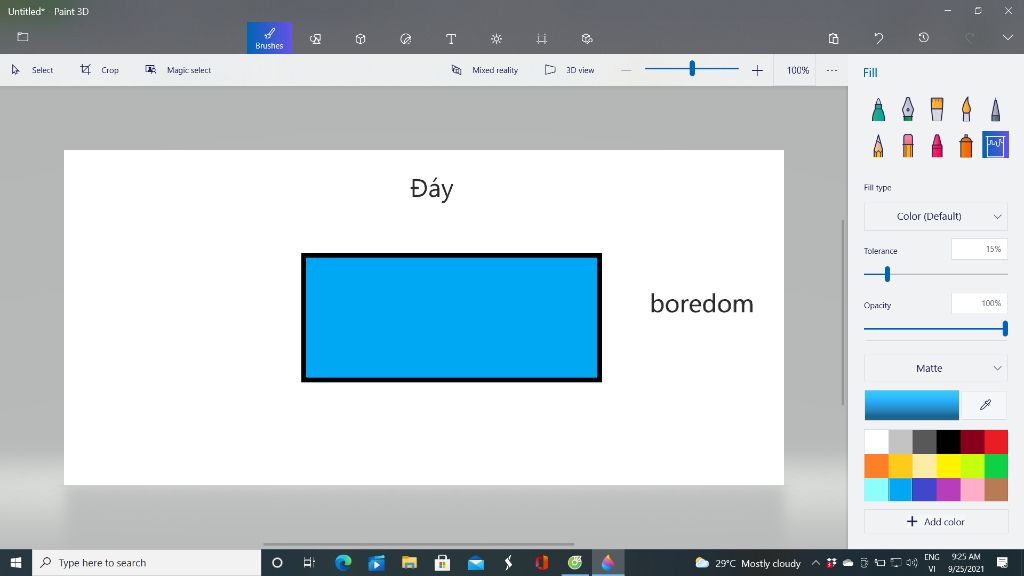Open the Fill type Color (Default) dropdown
The height and width of the screenshot is (576, 1024).
936,216
